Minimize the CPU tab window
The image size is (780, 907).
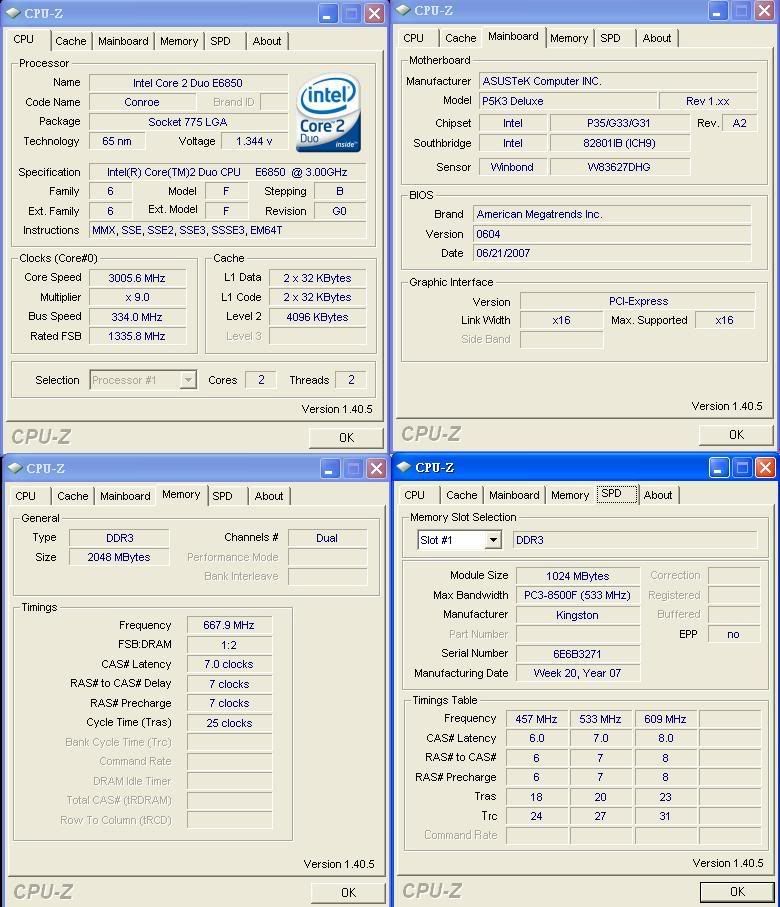(x=328, y=13)
